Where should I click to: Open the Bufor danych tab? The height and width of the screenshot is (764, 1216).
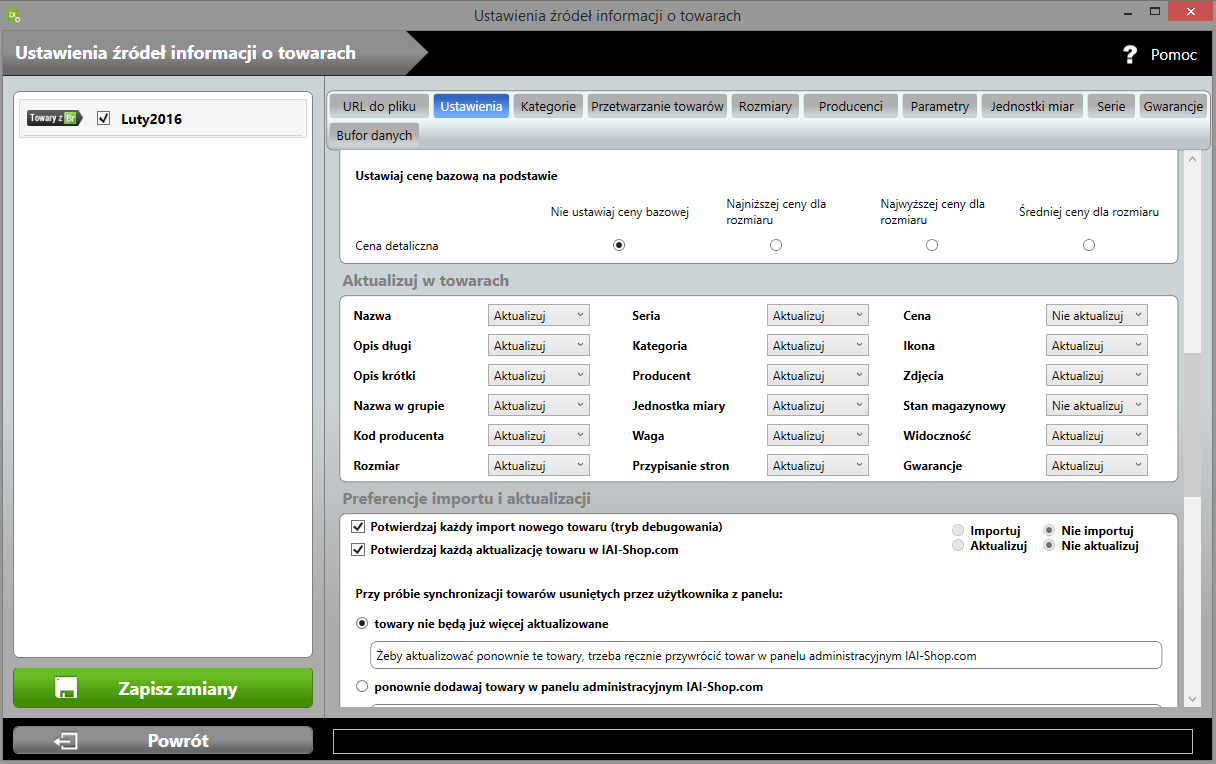[373, 135]
